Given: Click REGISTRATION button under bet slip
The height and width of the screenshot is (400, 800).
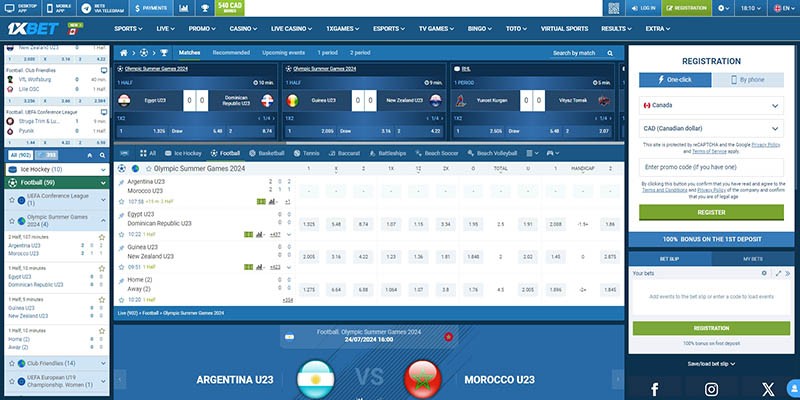Looking at the screenshot, I should coord(711,328).
